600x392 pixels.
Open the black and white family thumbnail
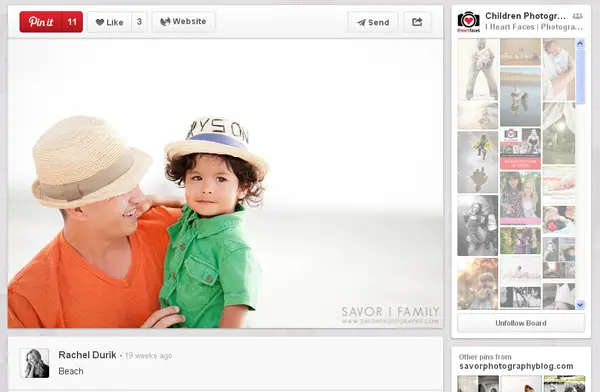coord(478,225)
